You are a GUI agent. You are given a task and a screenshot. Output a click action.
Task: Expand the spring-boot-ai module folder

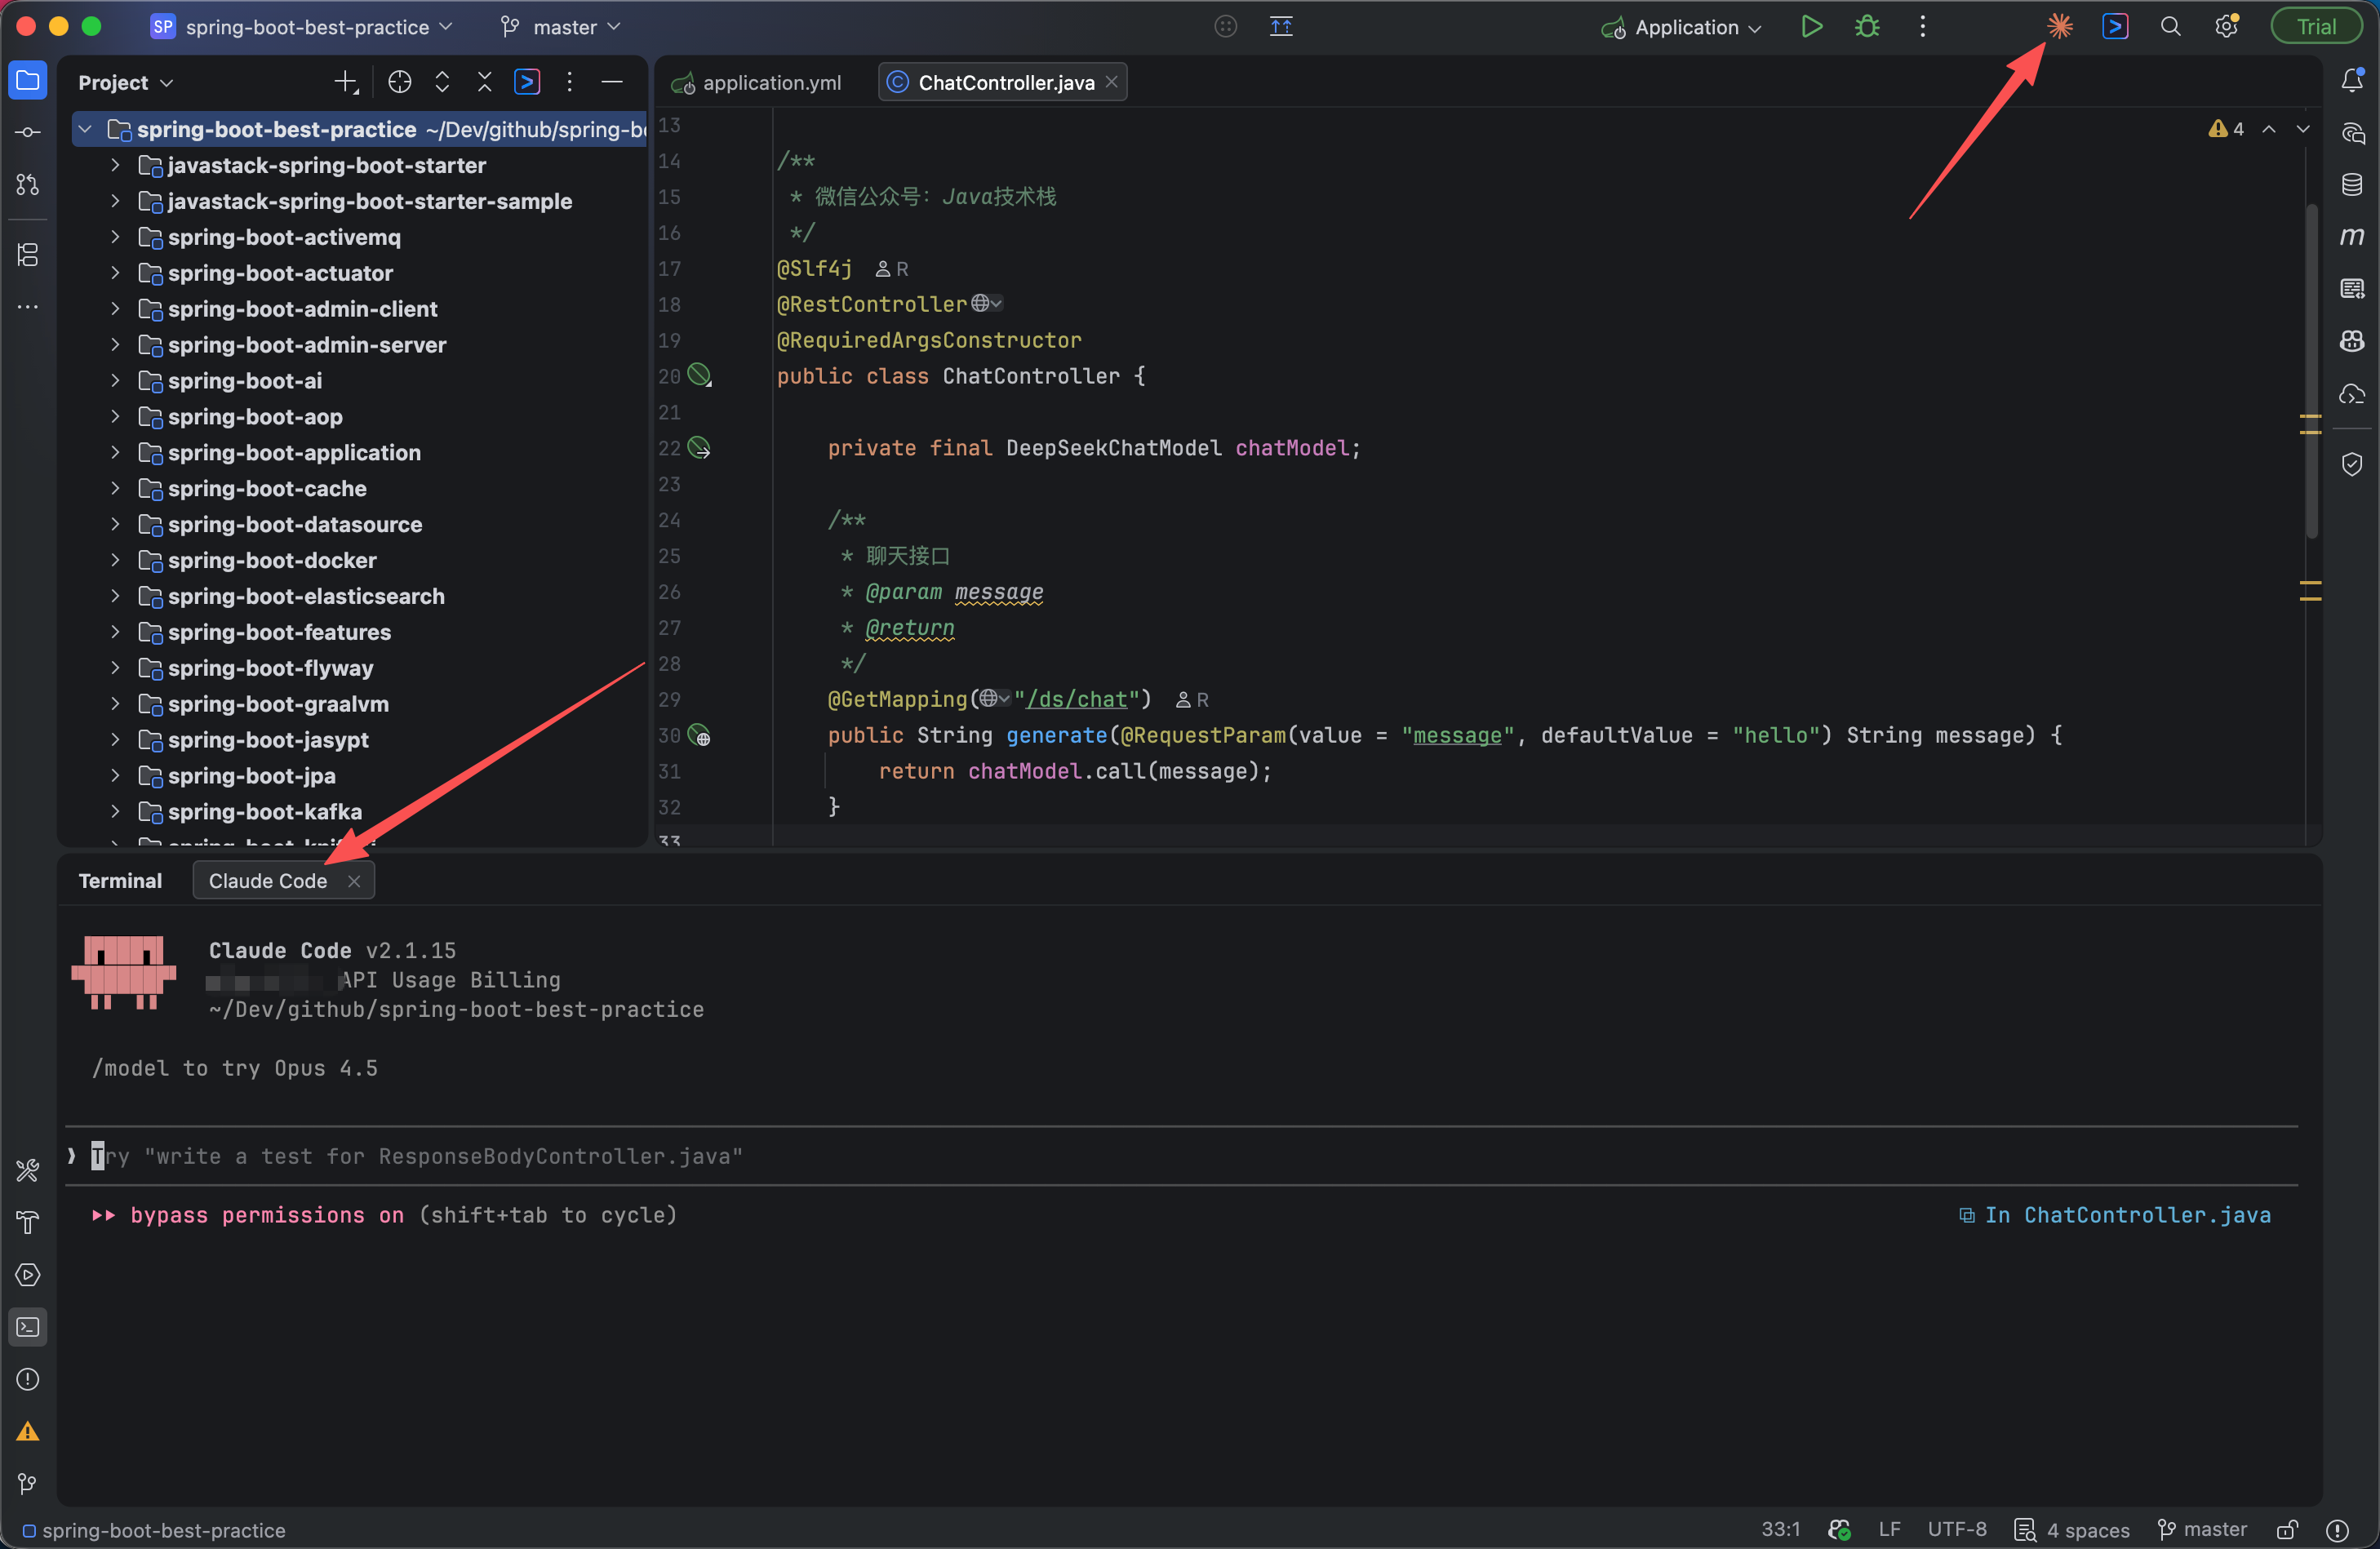coord(116,381)
